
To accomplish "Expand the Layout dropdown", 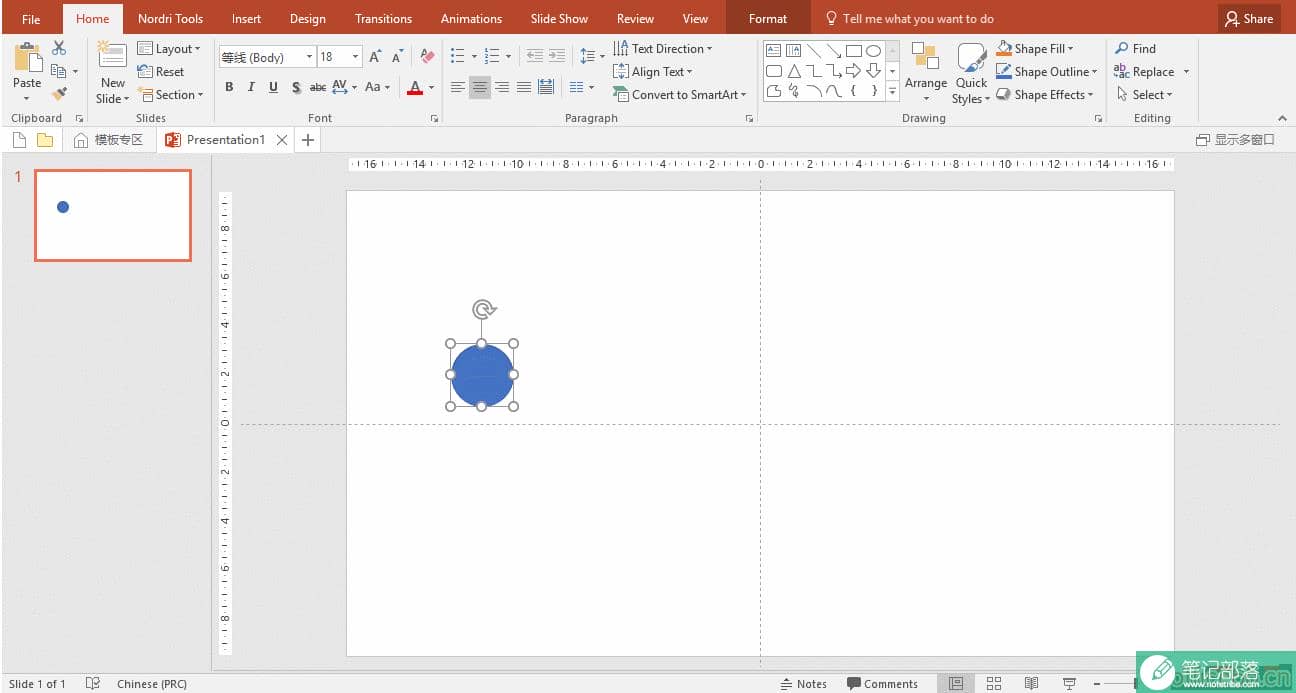I will (x=169, y=48).
